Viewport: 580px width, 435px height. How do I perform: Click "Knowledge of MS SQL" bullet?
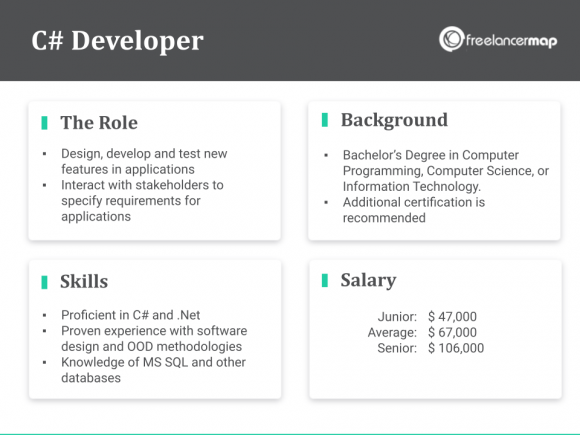pos(153,370)
